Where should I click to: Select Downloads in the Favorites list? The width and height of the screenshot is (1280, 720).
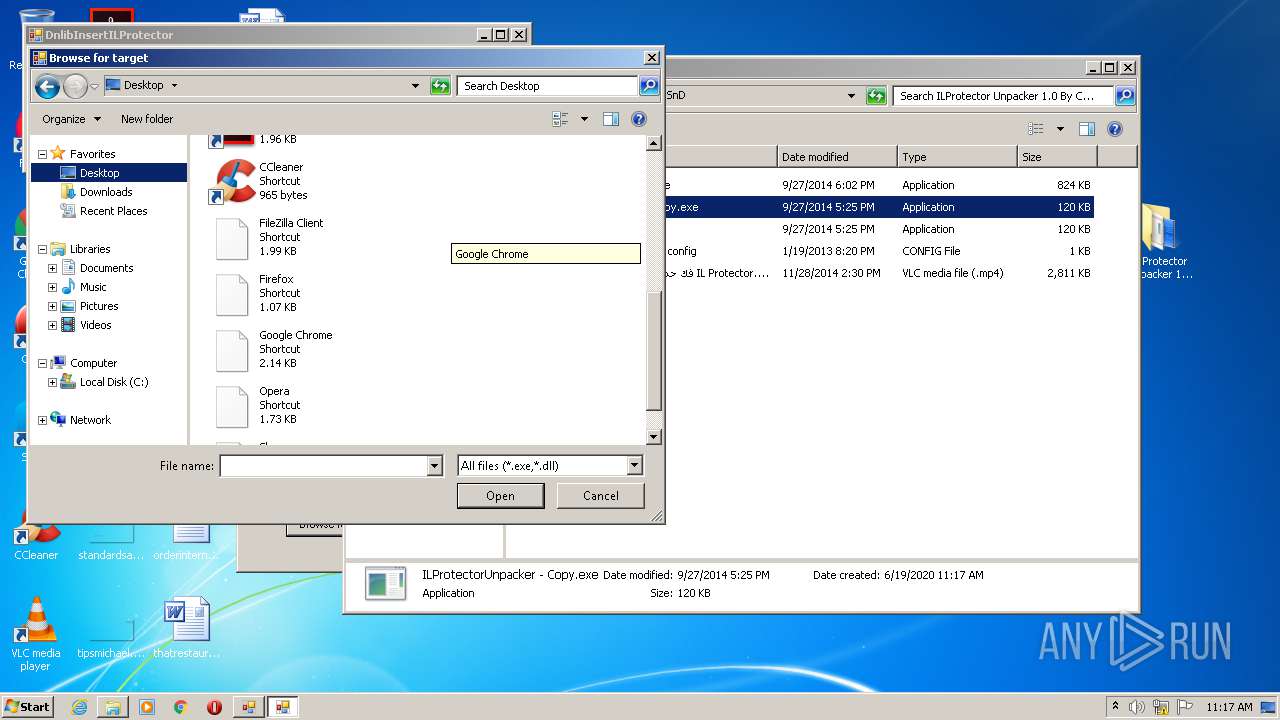(x=106, y=192)
